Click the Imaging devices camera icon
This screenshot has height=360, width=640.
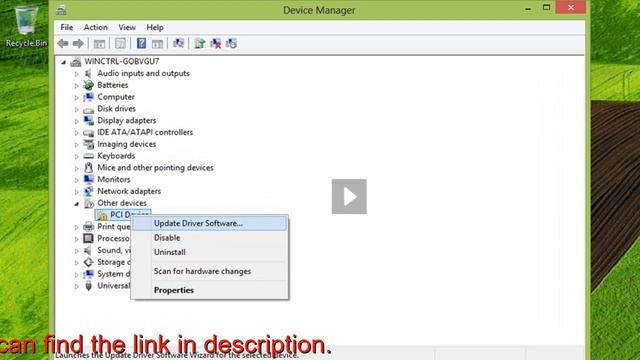click(88, 144)
